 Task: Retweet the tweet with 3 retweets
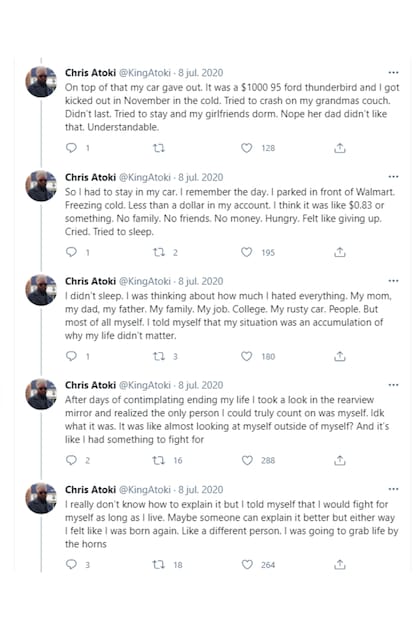tap(159, 356)
